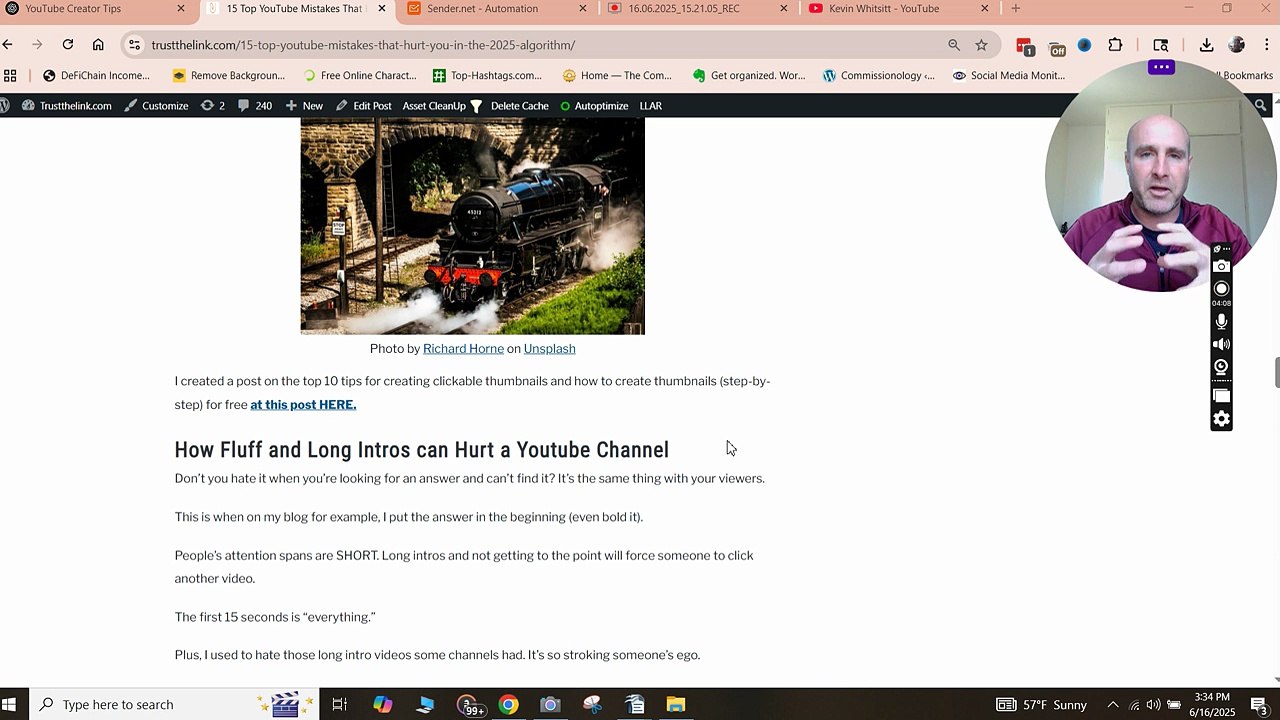This screenshot has width=1280, height=720.
Task: Open the Home — The Com... bookmark
Action: click(617, 75)
